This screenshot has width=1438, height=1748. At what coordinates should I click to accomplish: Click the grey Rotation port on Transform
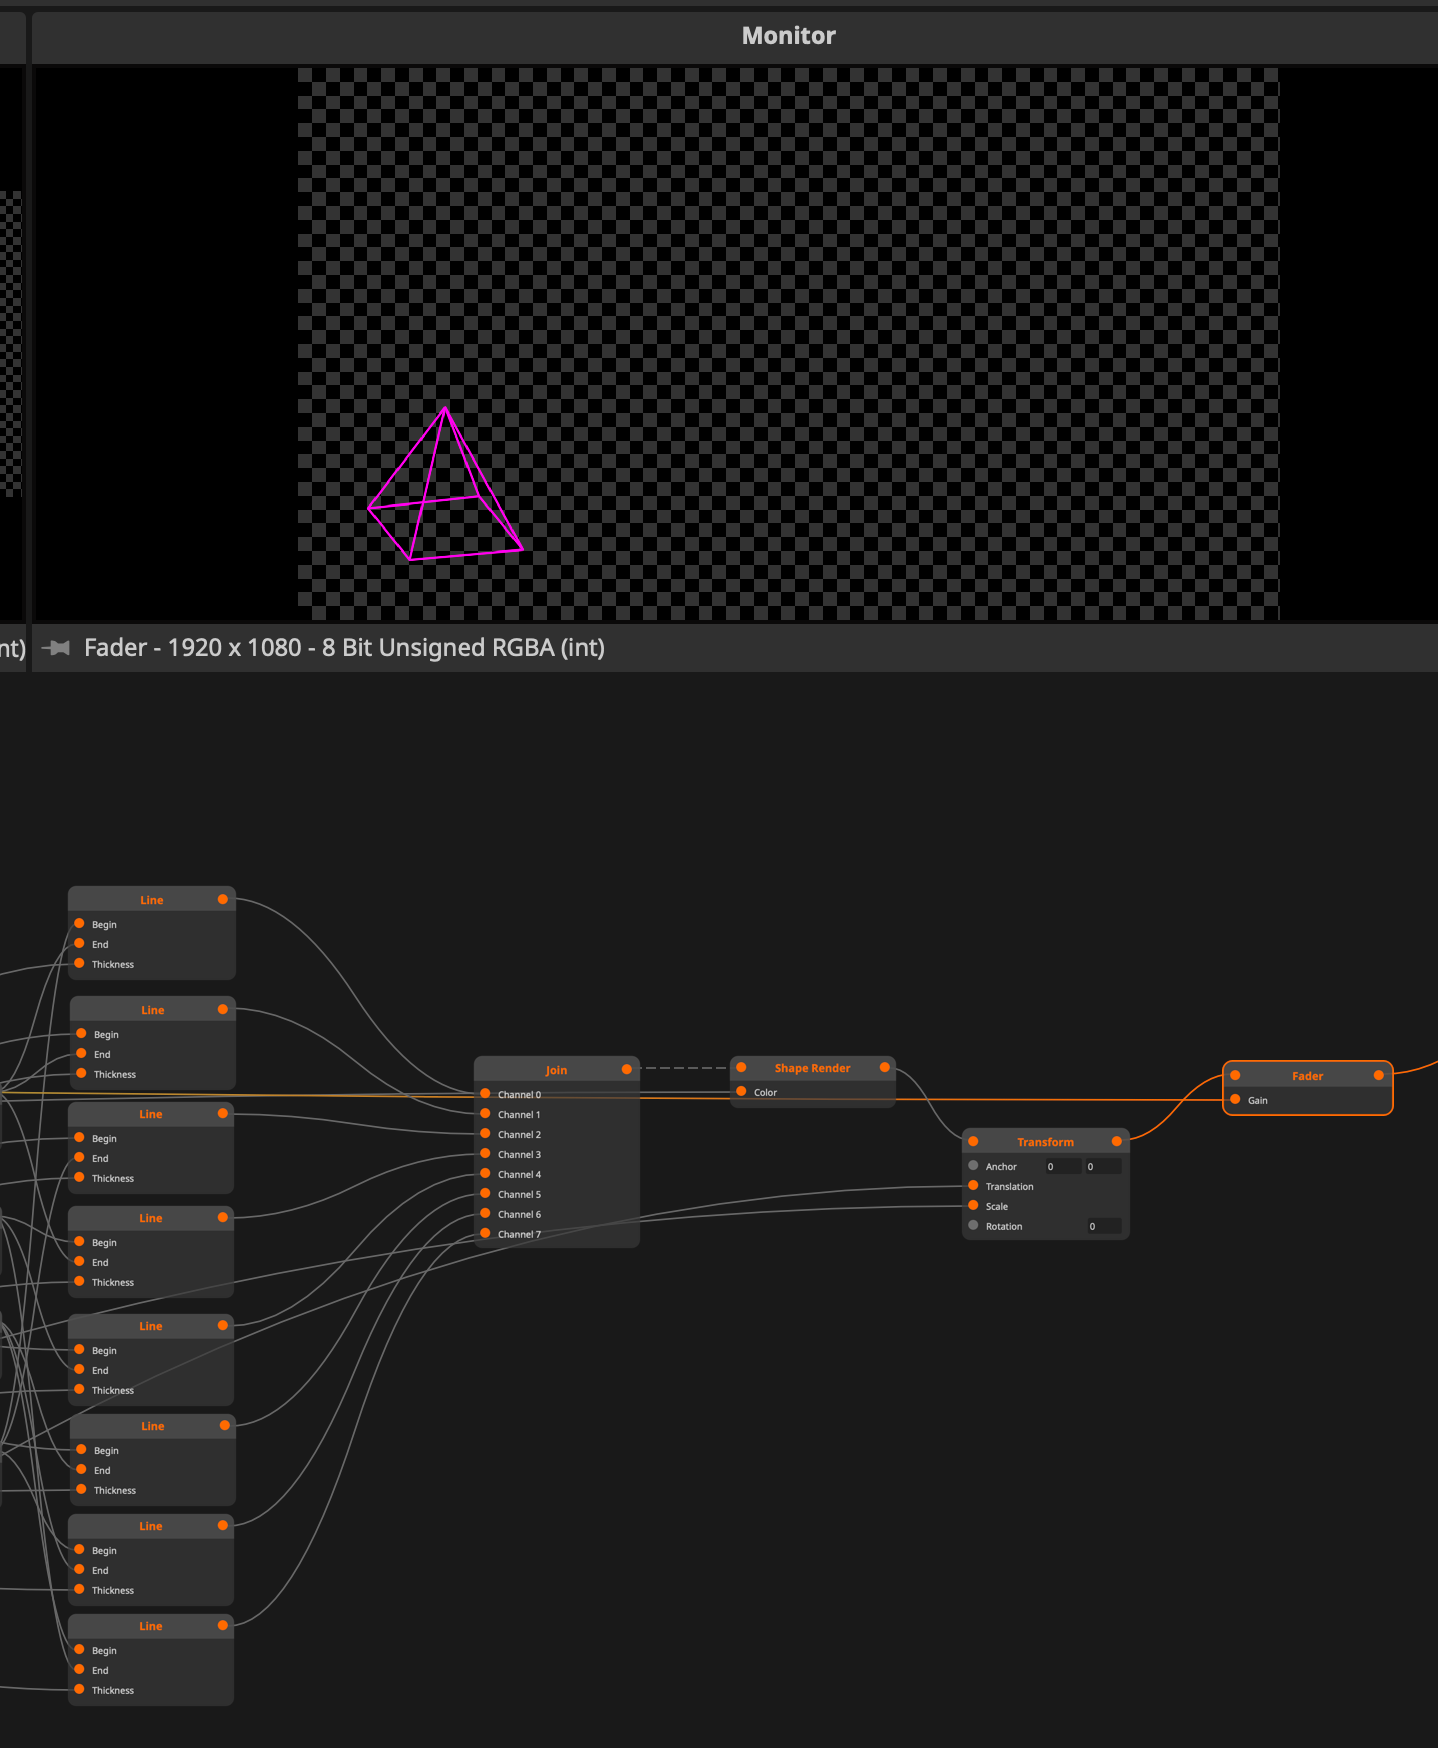tap(973, 1226)
